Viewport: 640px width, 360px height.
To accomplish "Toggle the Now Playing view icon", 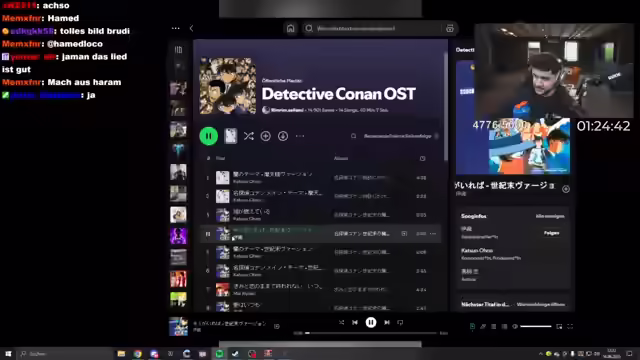I will click(x=472, y=326).
